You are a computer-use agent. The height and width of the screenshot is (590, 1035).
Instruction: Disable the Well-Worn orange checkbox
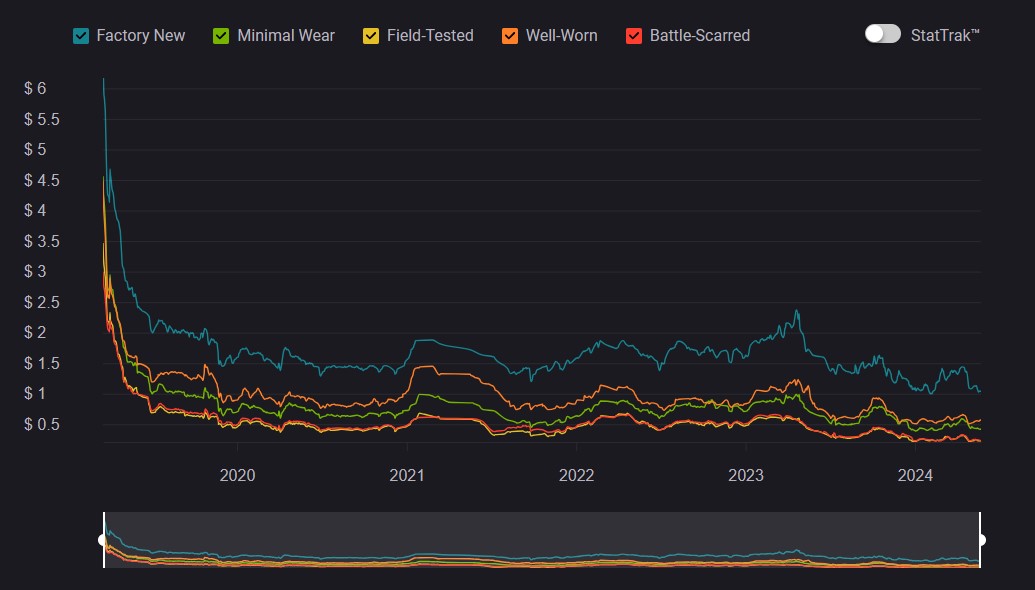tap(510, 36)
